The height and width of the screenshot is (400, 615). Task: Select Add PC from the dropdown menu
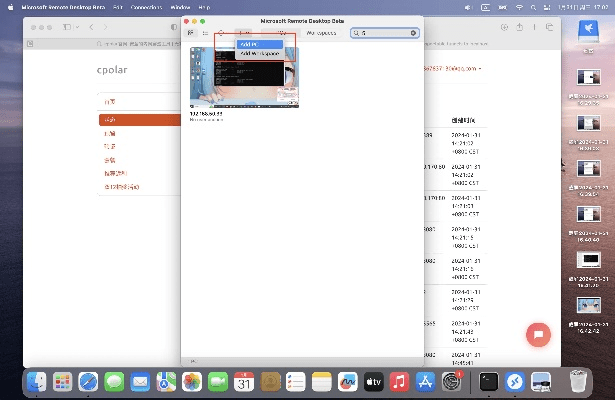click(250, 44)
